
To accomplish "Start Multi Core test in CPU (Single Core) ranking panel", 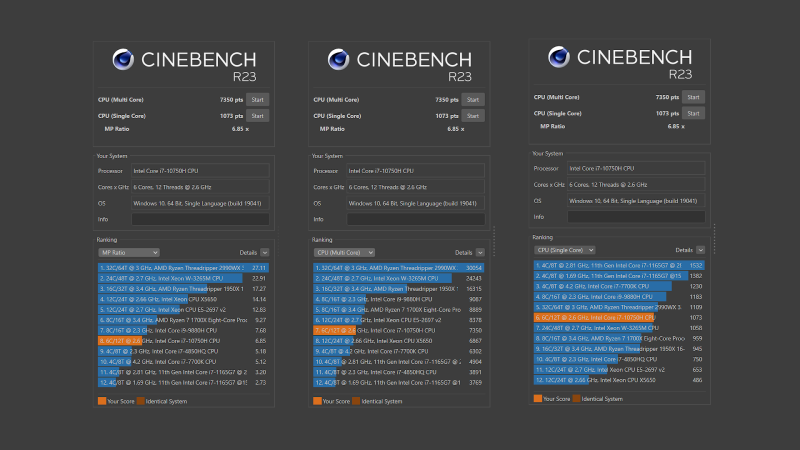I will point(693,97).
